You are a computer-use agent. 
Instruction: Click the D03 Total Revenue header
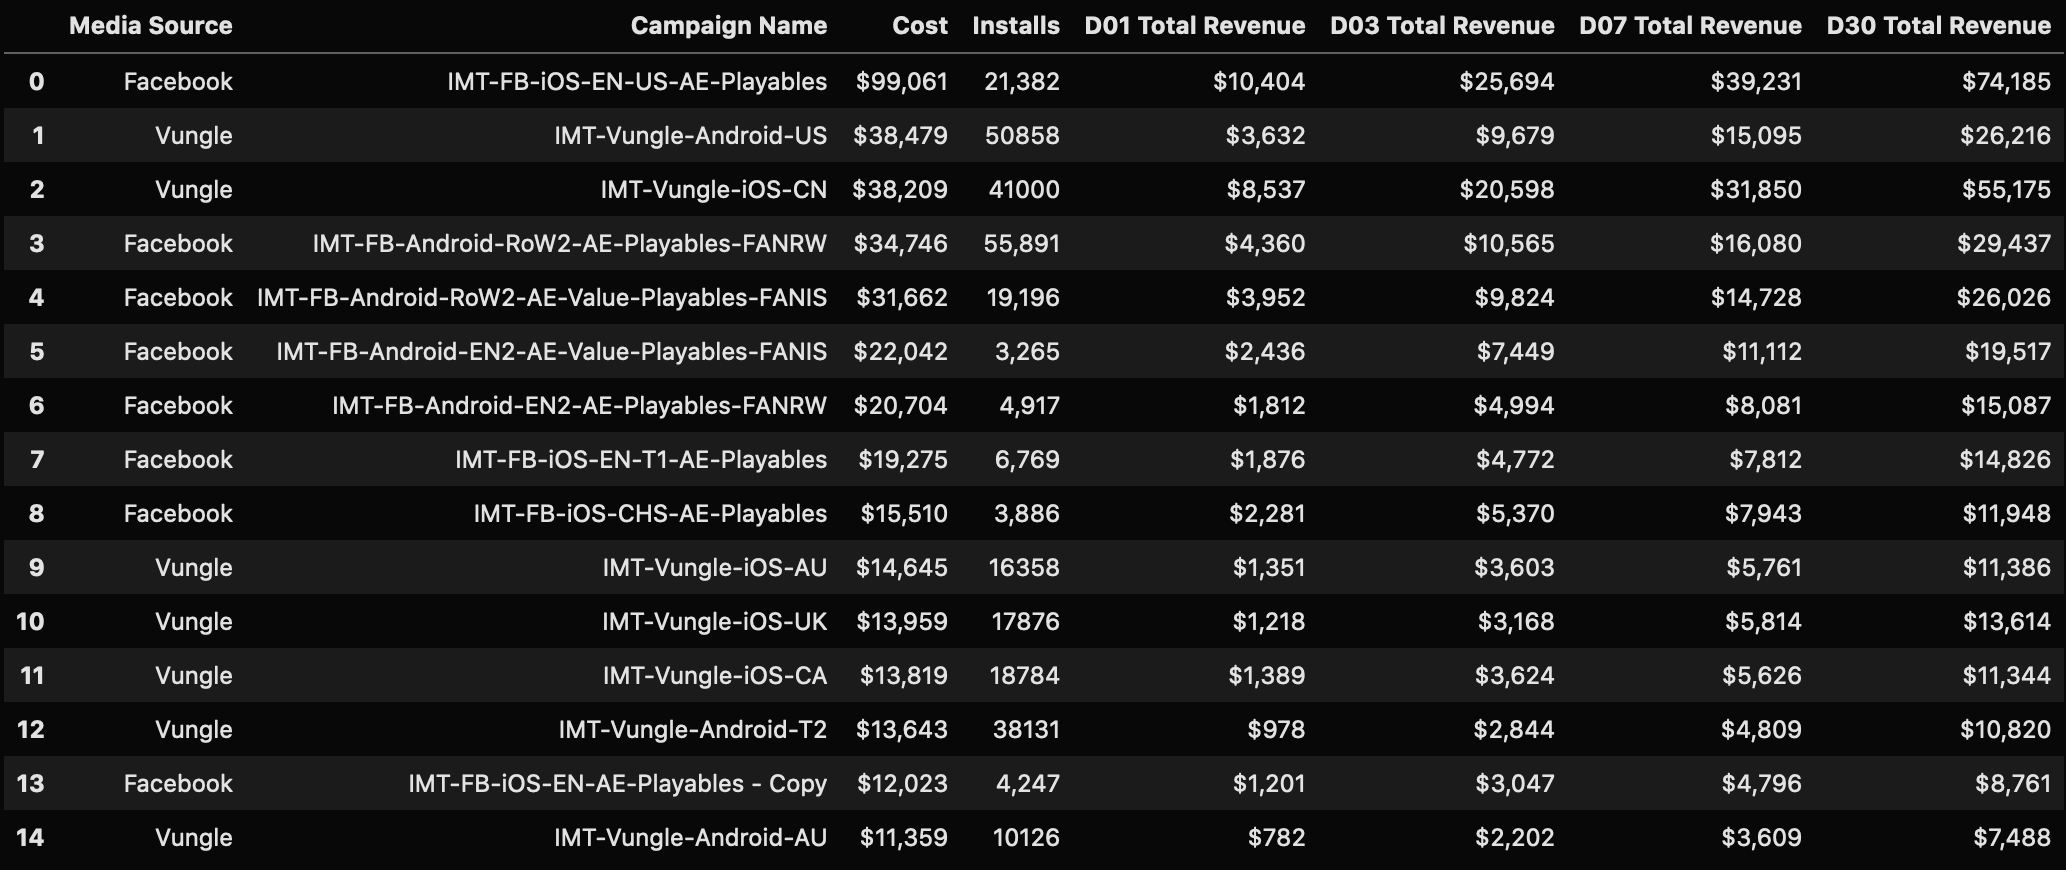[1441, 26]
